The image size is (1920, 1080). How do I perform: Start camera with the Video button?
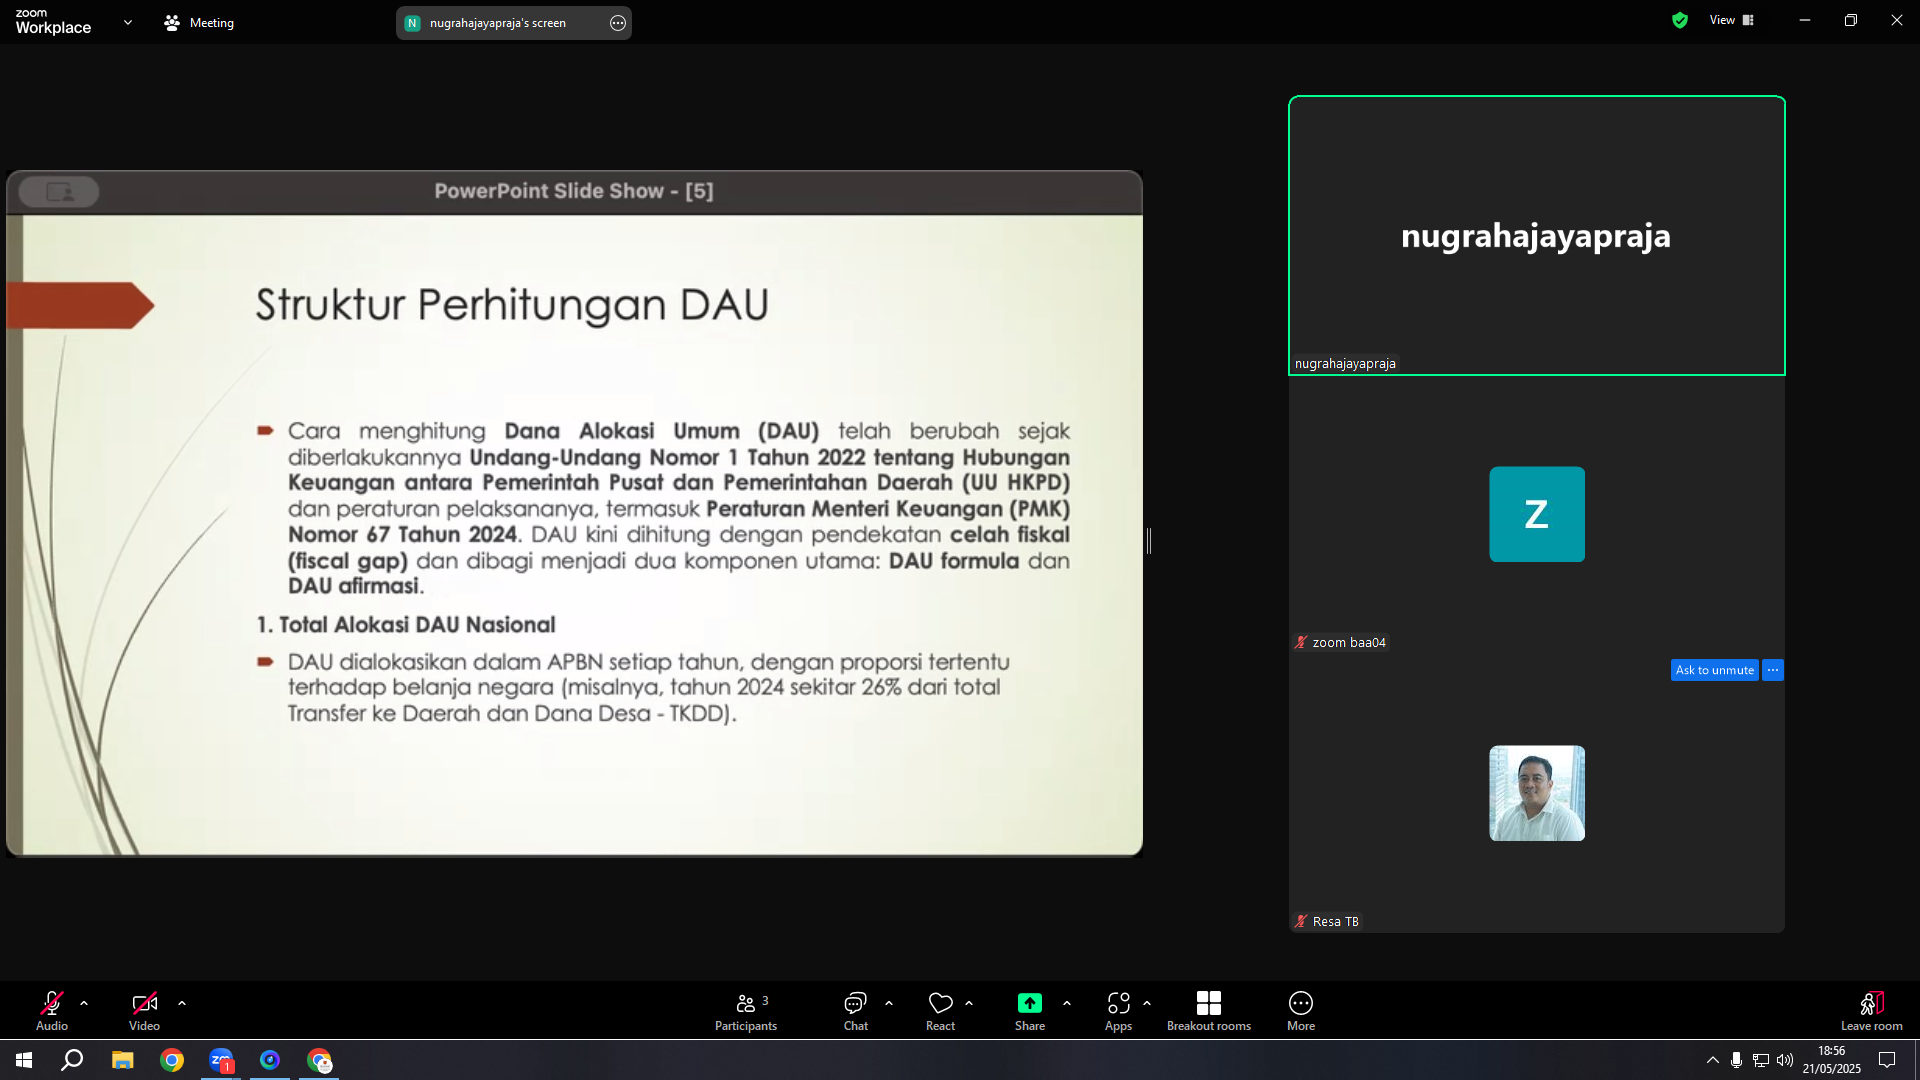(x=144, y=1010)
